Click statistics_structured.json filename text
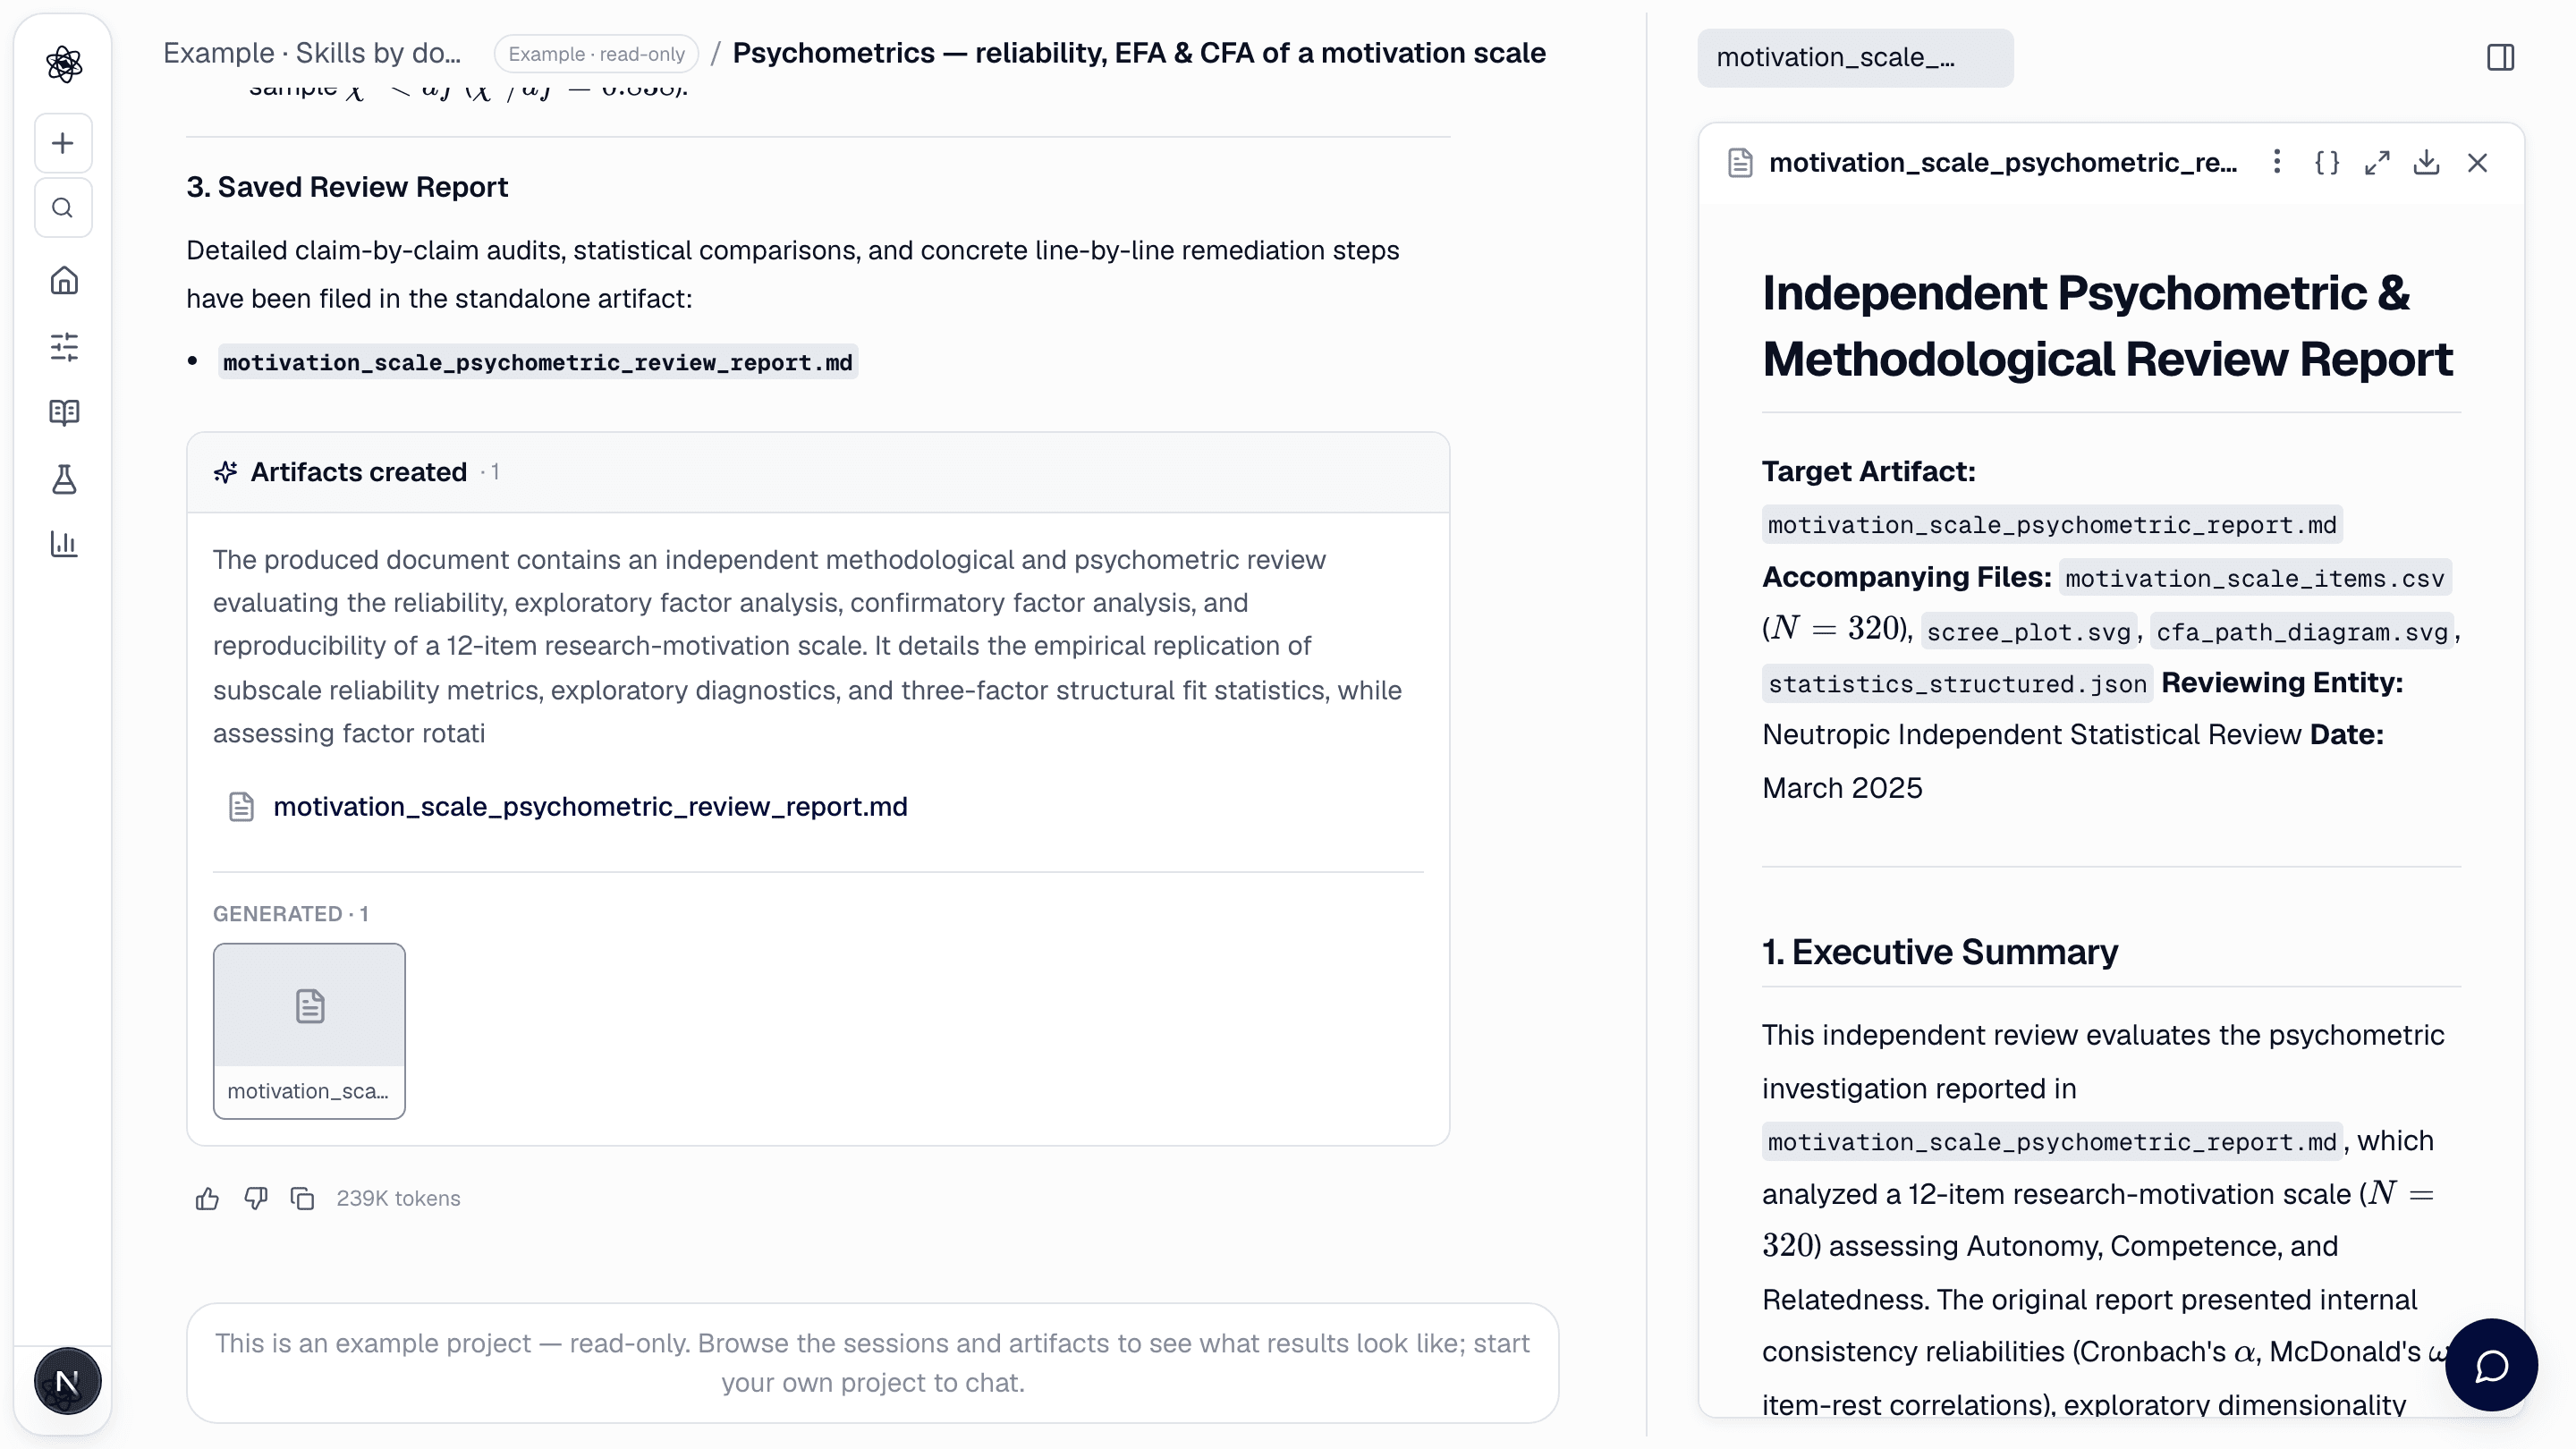 [x=1957, y=683]
